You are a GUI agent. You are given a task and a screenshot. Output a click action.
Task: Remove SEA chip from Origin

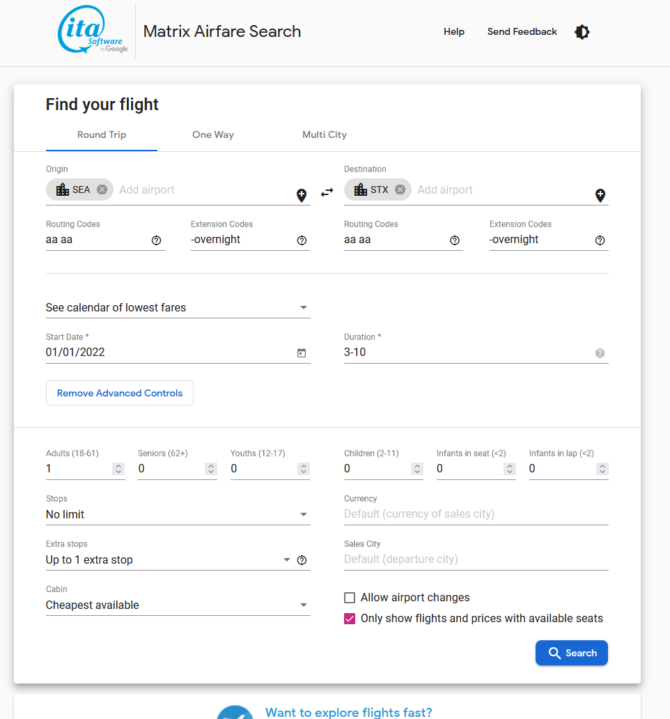point(102,189)
